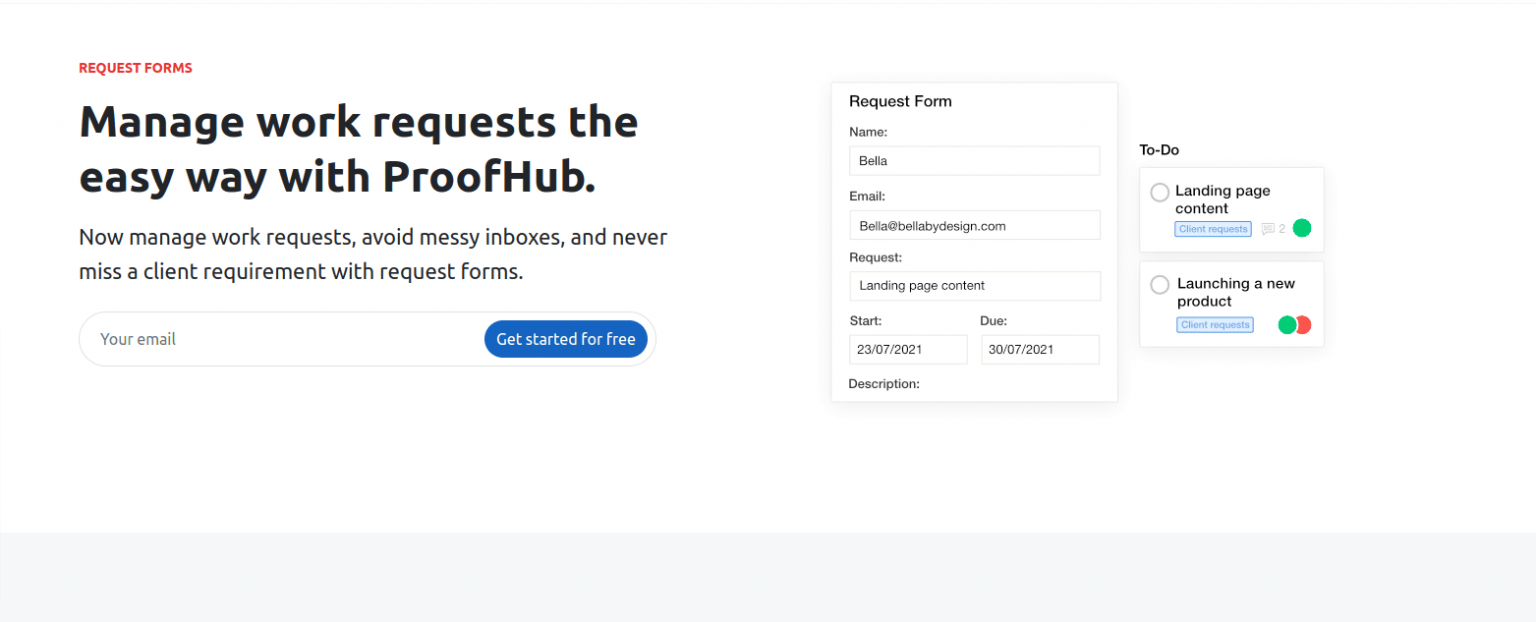Click the green assignee avatar on Launching a new product
The image size is (1536, 622).
coord(1288,324)
